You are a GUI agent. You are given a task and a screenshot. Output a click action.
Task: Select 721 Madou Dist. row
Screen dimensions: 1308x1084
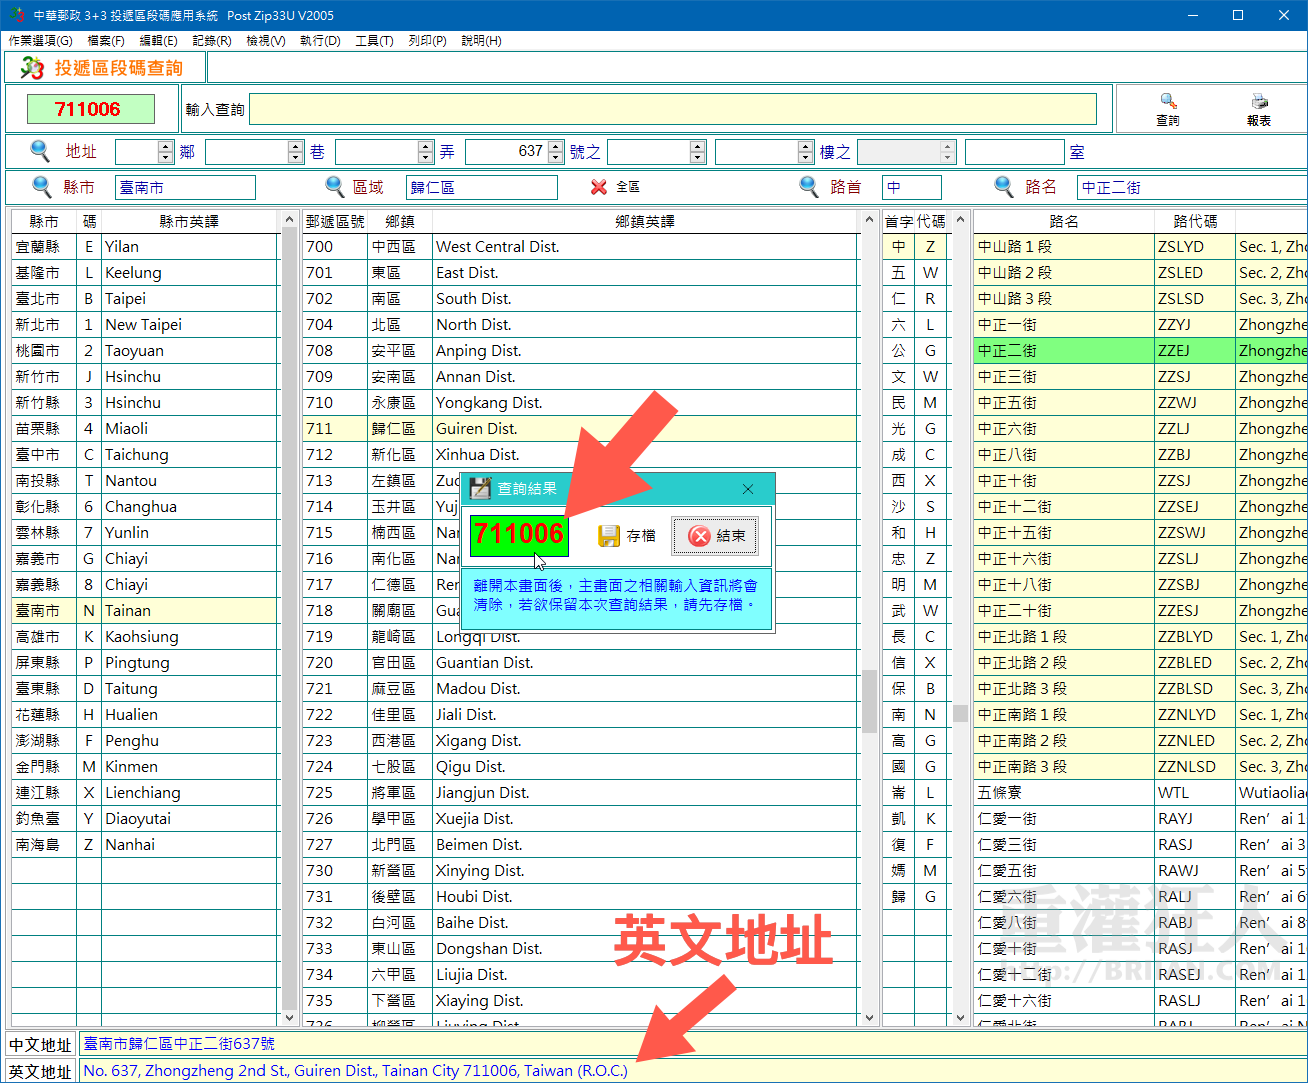pos(580,689)
